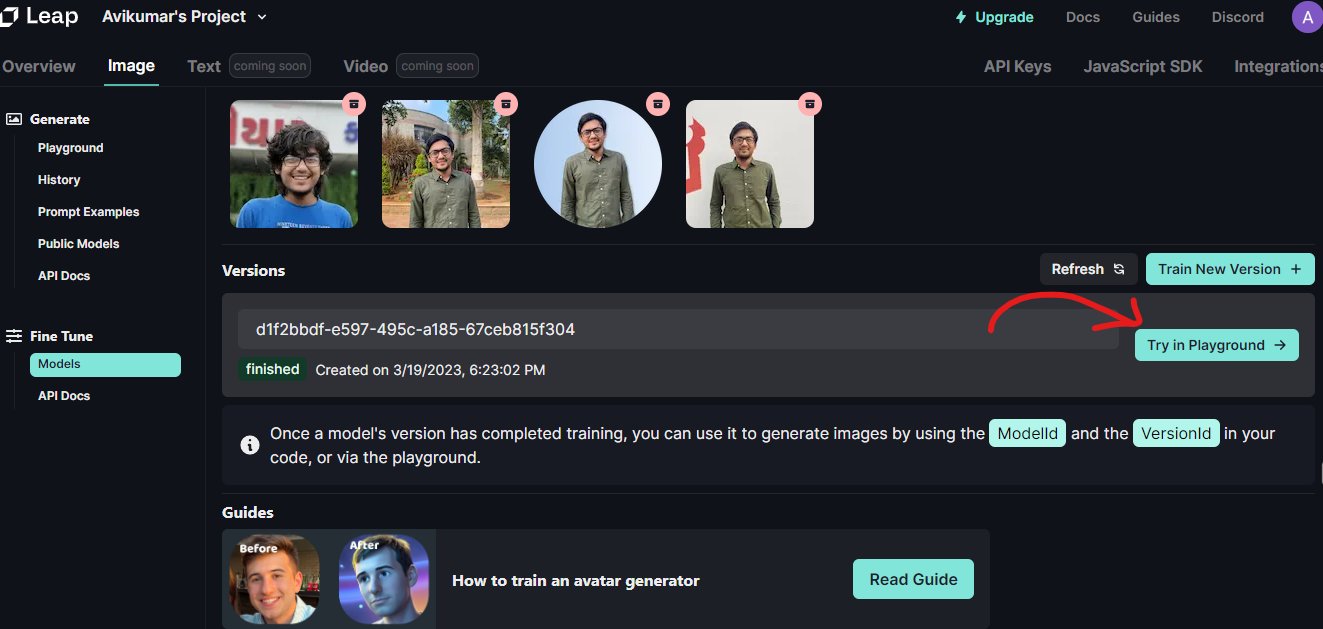
Task: Click the Upgrade lightning link
Action: (994, 17)
